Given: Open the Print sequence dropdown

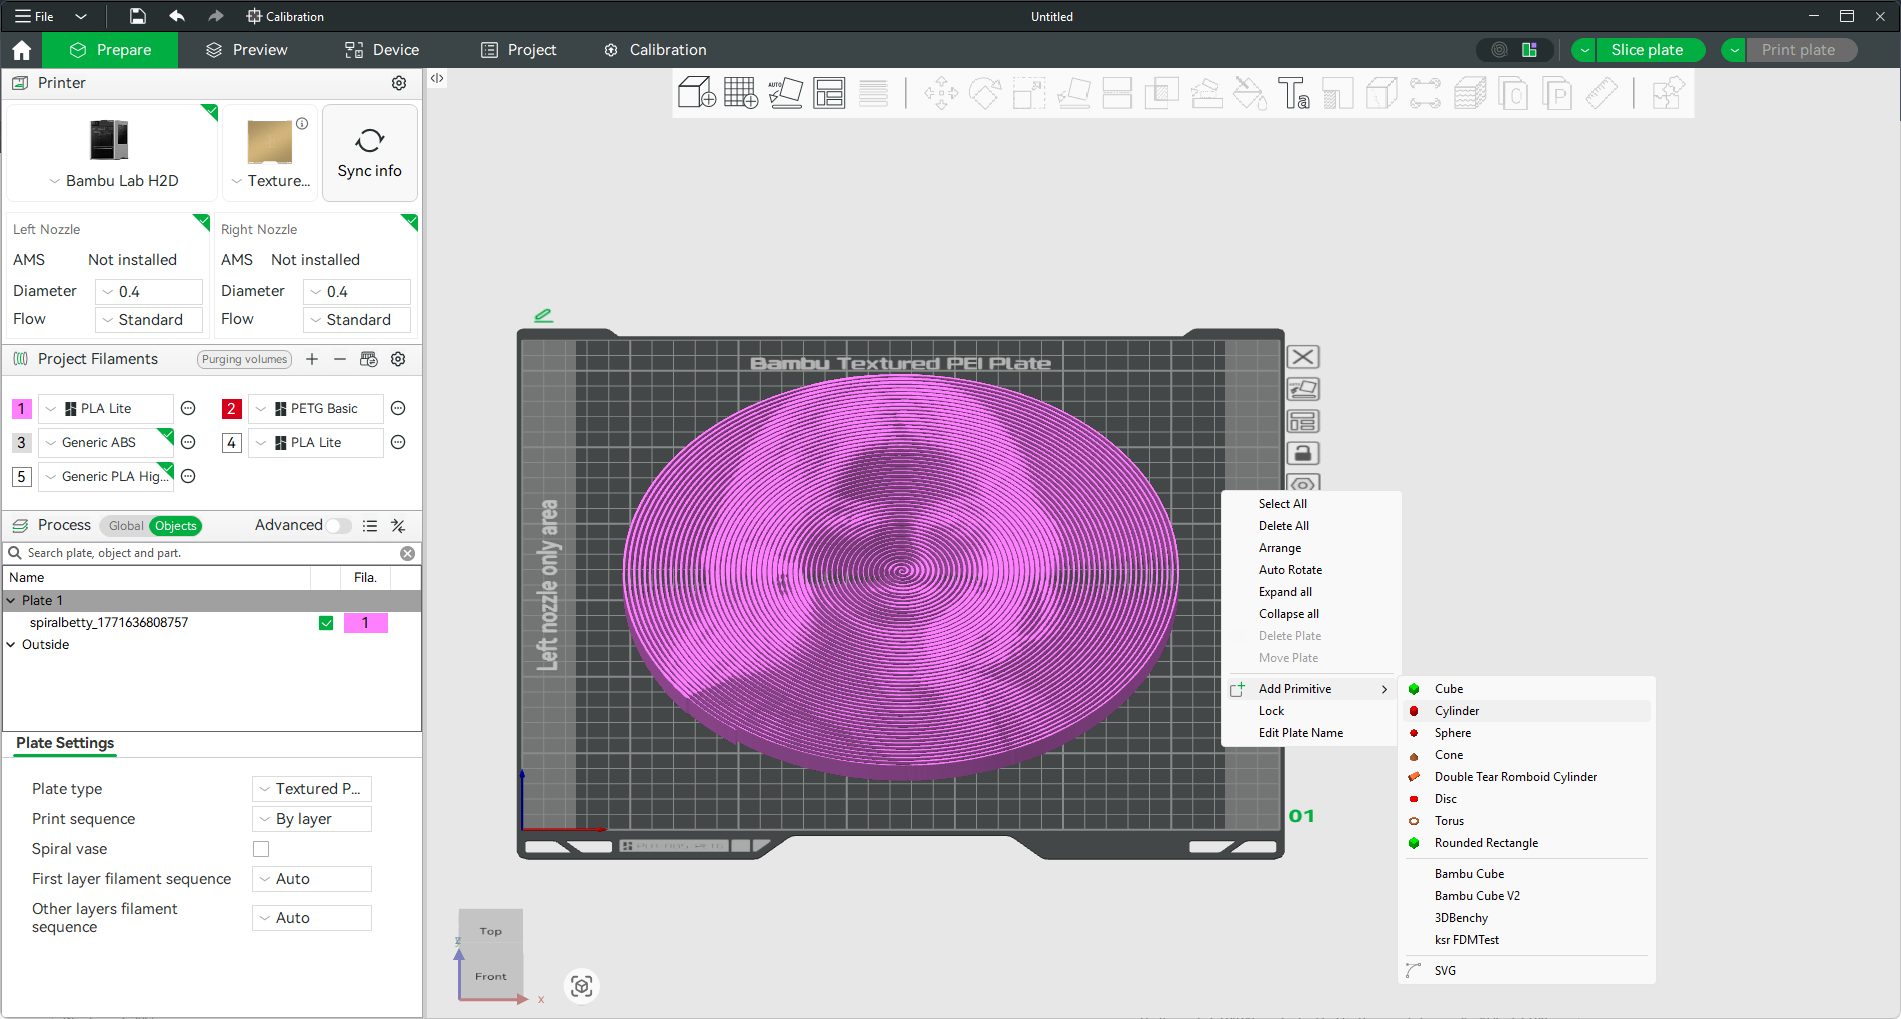Looking at the screenshot, I should (311, 819).
